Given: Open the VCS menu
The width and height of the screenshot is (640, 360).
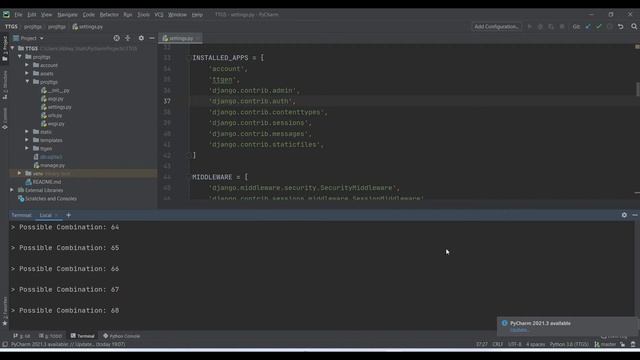Looking at the screenshot, I should click(x=159, y=15).
